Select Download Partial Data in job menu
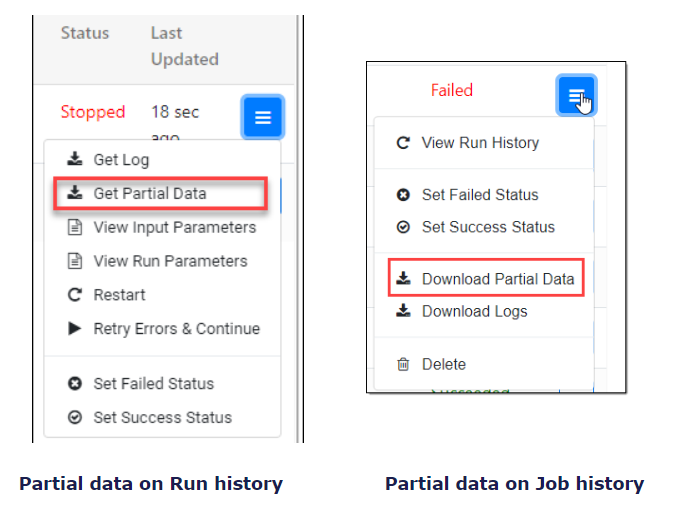This screenshot has width=677, height=512. pos(498,279)
